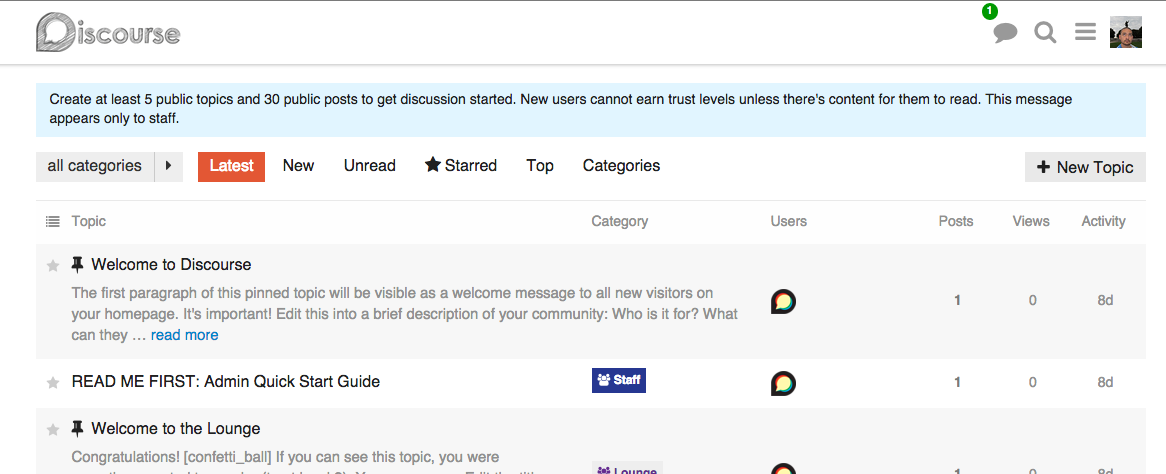1166x474 pixels.
Task: Switch to the New tab
Action: coord(298,166)
